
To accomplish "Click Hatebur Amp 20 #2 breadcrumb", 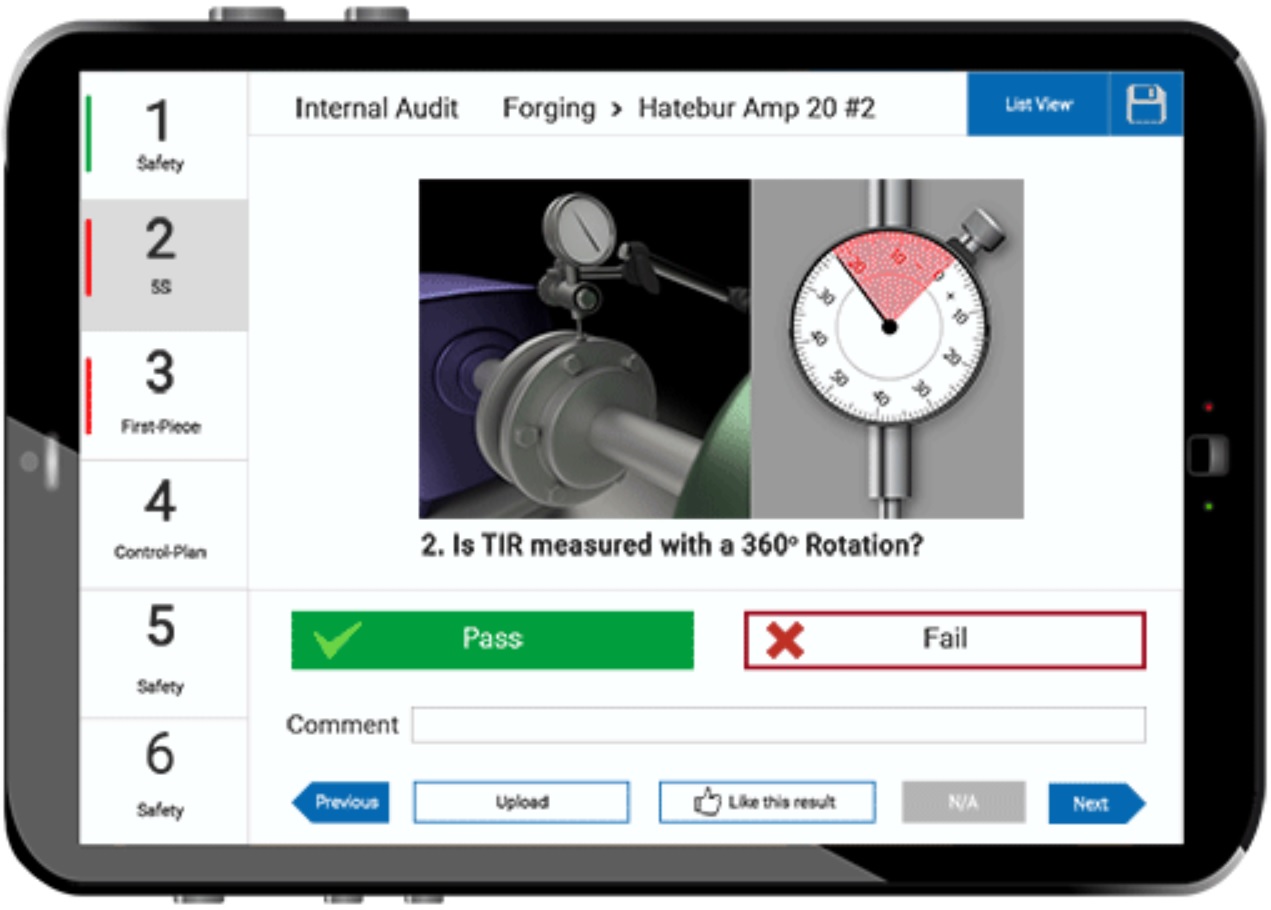I will [757, 108].
